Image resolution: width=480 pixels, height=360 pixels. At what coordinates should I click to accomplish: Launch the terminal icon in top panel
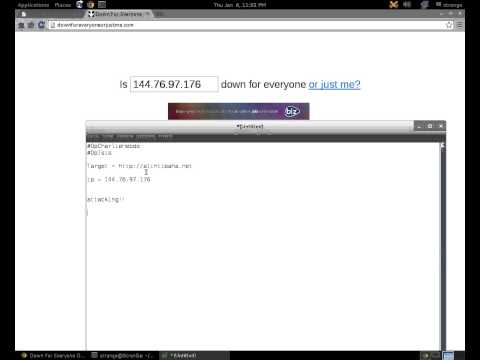102,5
